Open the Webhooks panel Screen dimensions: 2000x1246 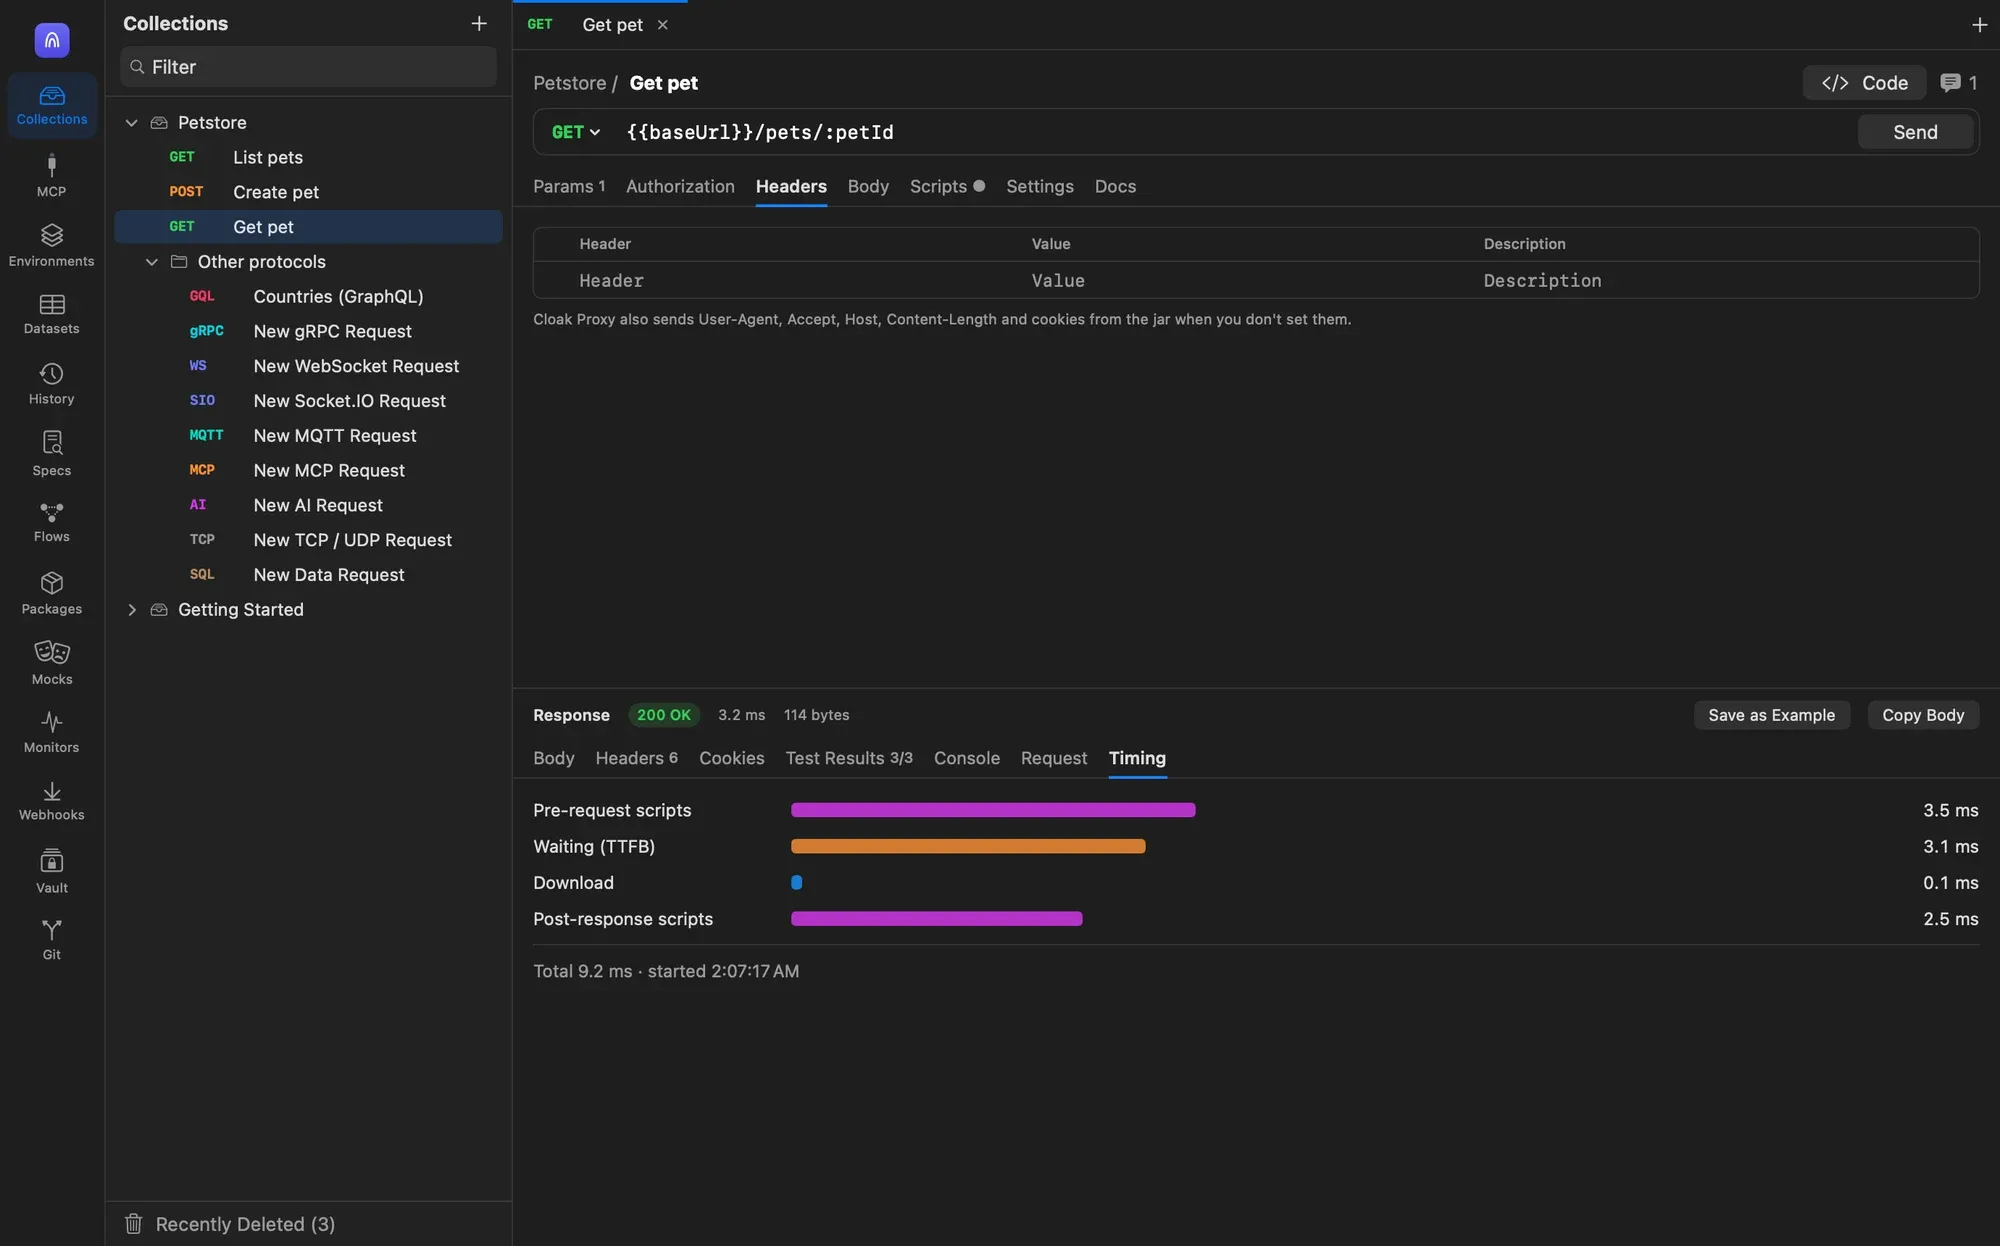click(x=52, y=801)
